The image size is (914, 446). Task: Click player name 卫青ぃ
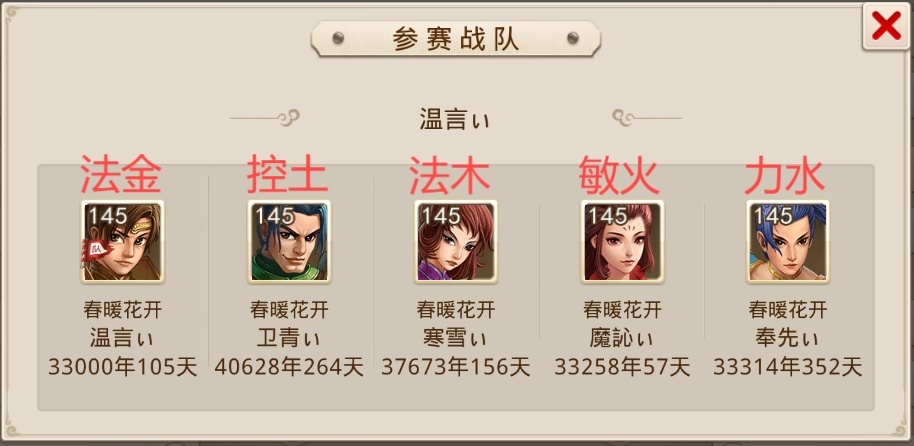[x=289, y=338]
